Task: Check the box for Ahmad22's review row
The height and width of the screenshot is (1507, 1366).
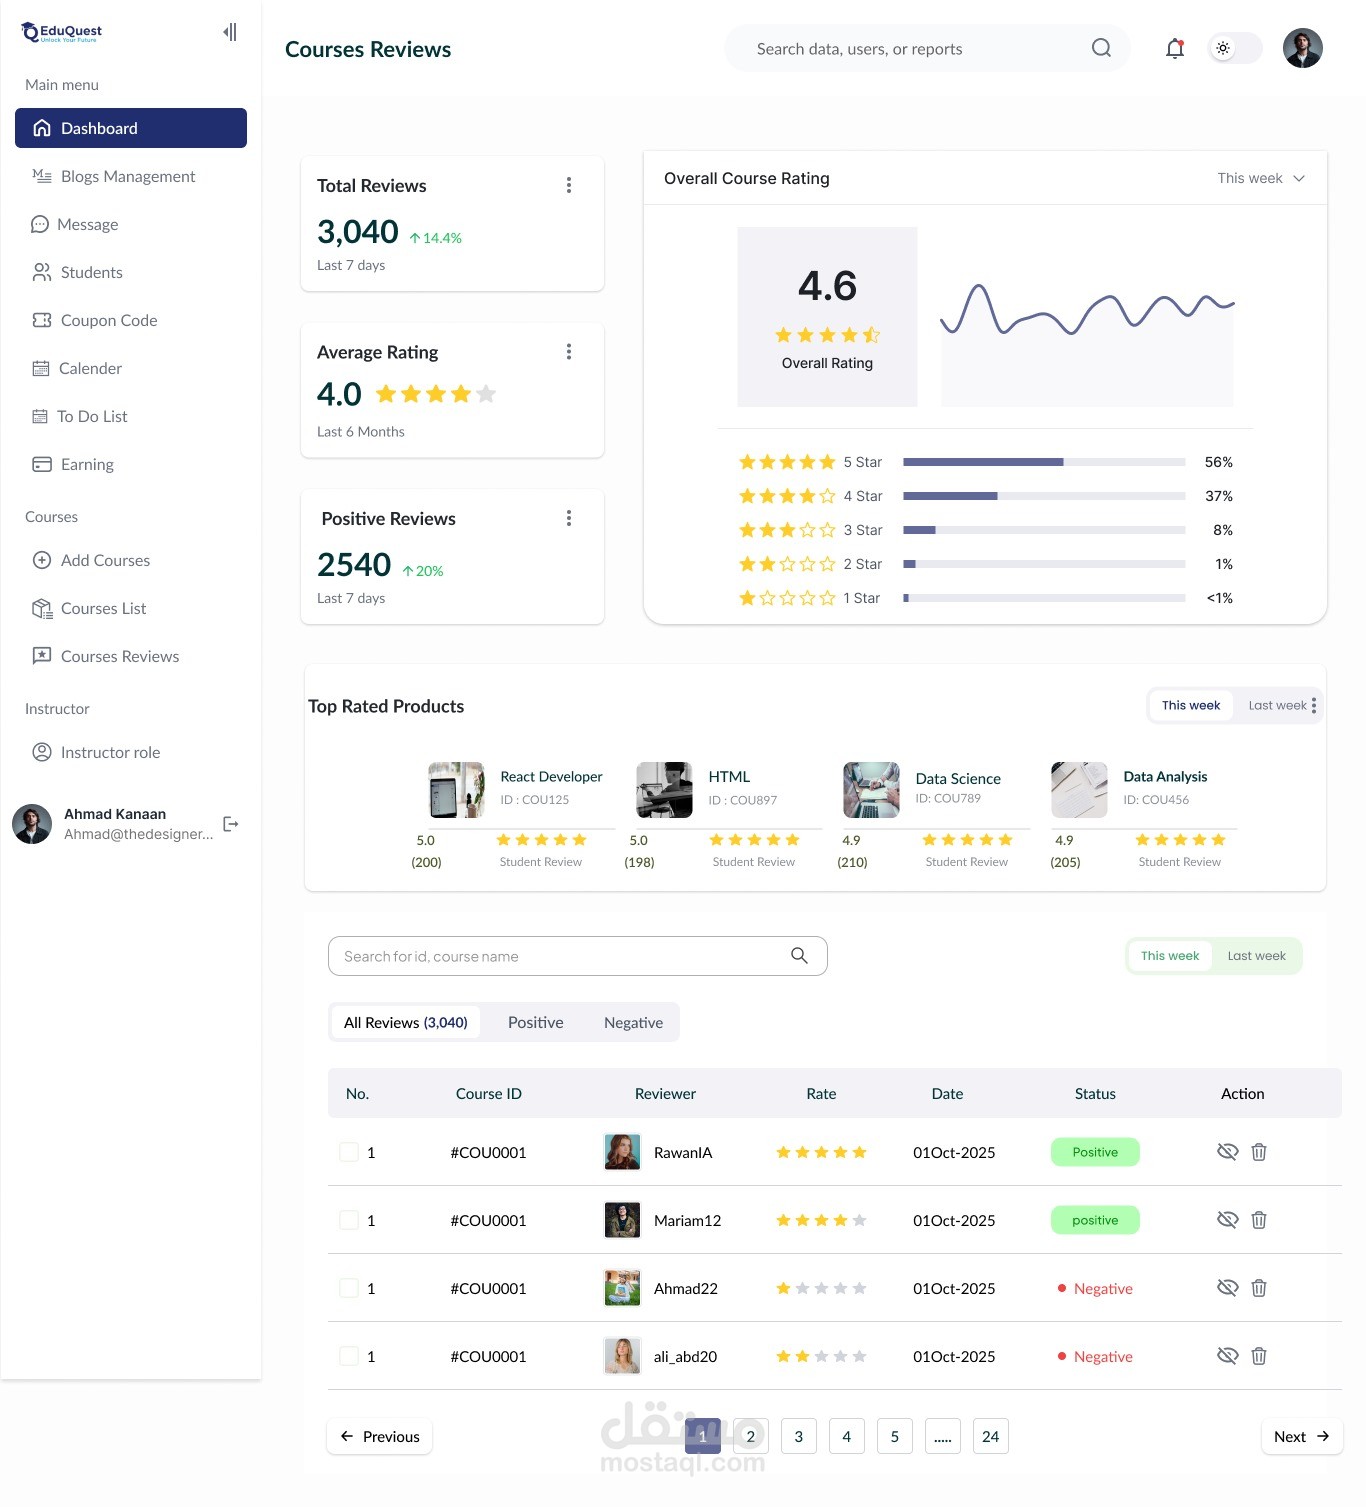Action: coord(349,1288)
